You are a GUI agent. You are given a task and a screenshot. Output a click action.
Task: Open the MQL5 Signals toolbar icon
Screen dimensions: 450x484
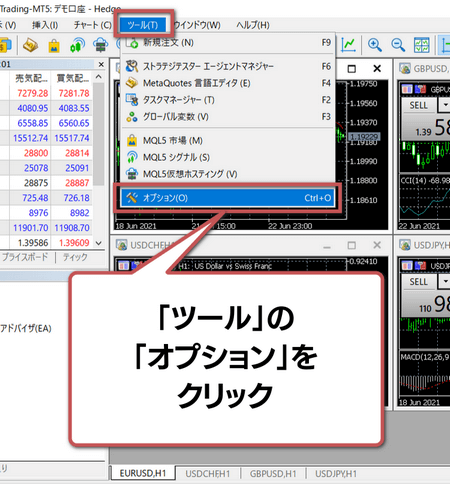click(77, 45)
